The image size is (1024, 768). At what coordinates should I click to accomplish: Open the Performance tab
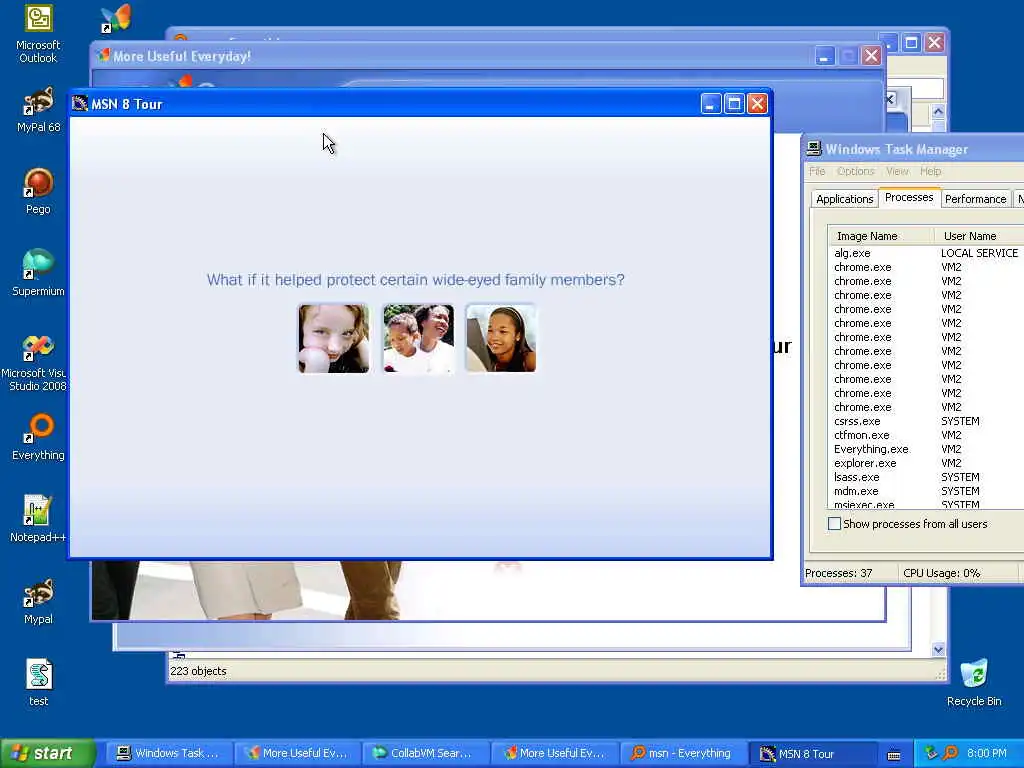coord(975,199)
